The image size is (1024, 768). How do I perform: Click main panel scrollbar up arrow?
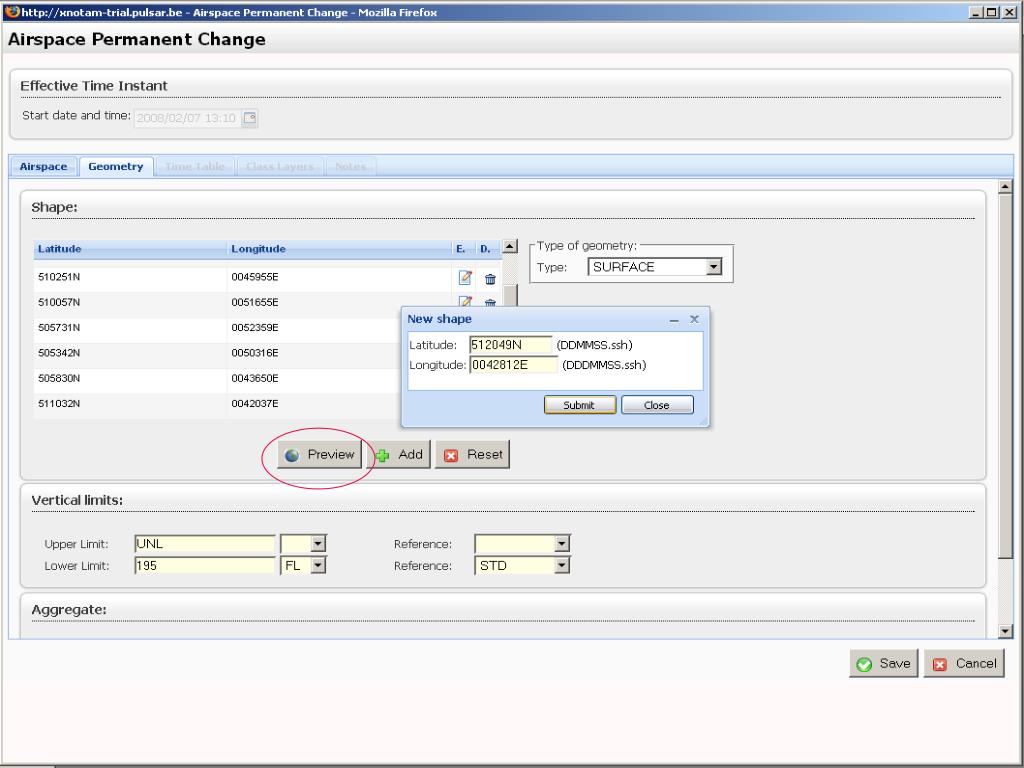tap(1006, 187)
